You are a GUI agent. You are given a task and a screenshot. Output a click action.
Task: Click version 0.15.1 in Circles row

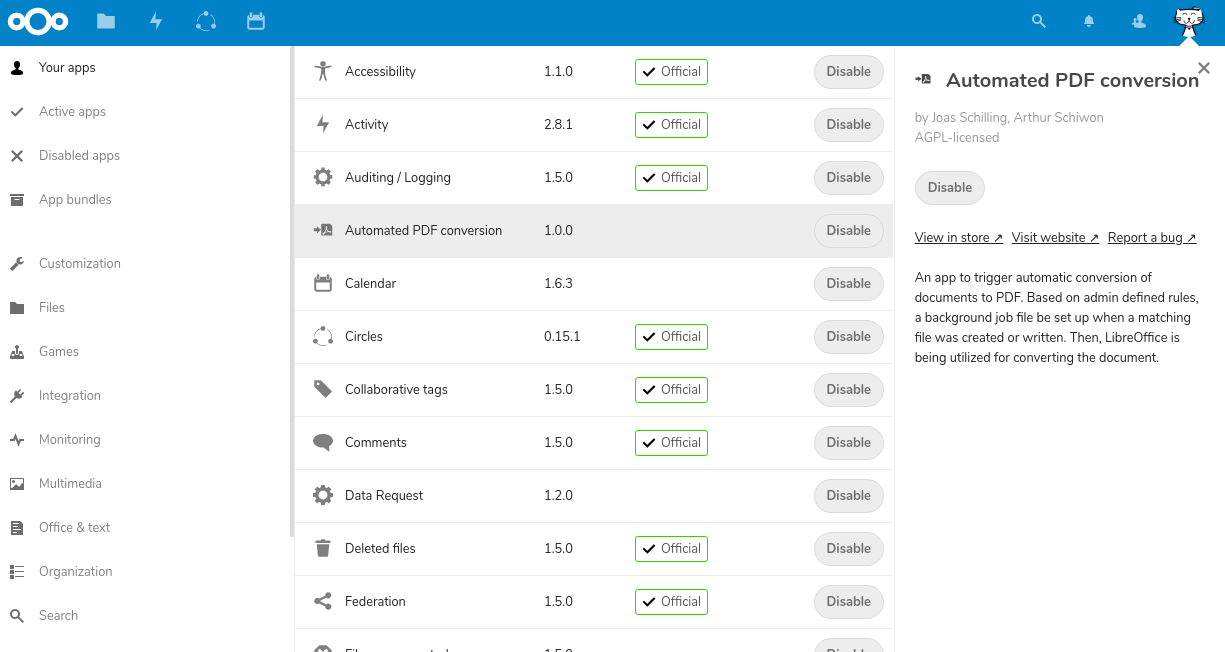click(562, 336)
